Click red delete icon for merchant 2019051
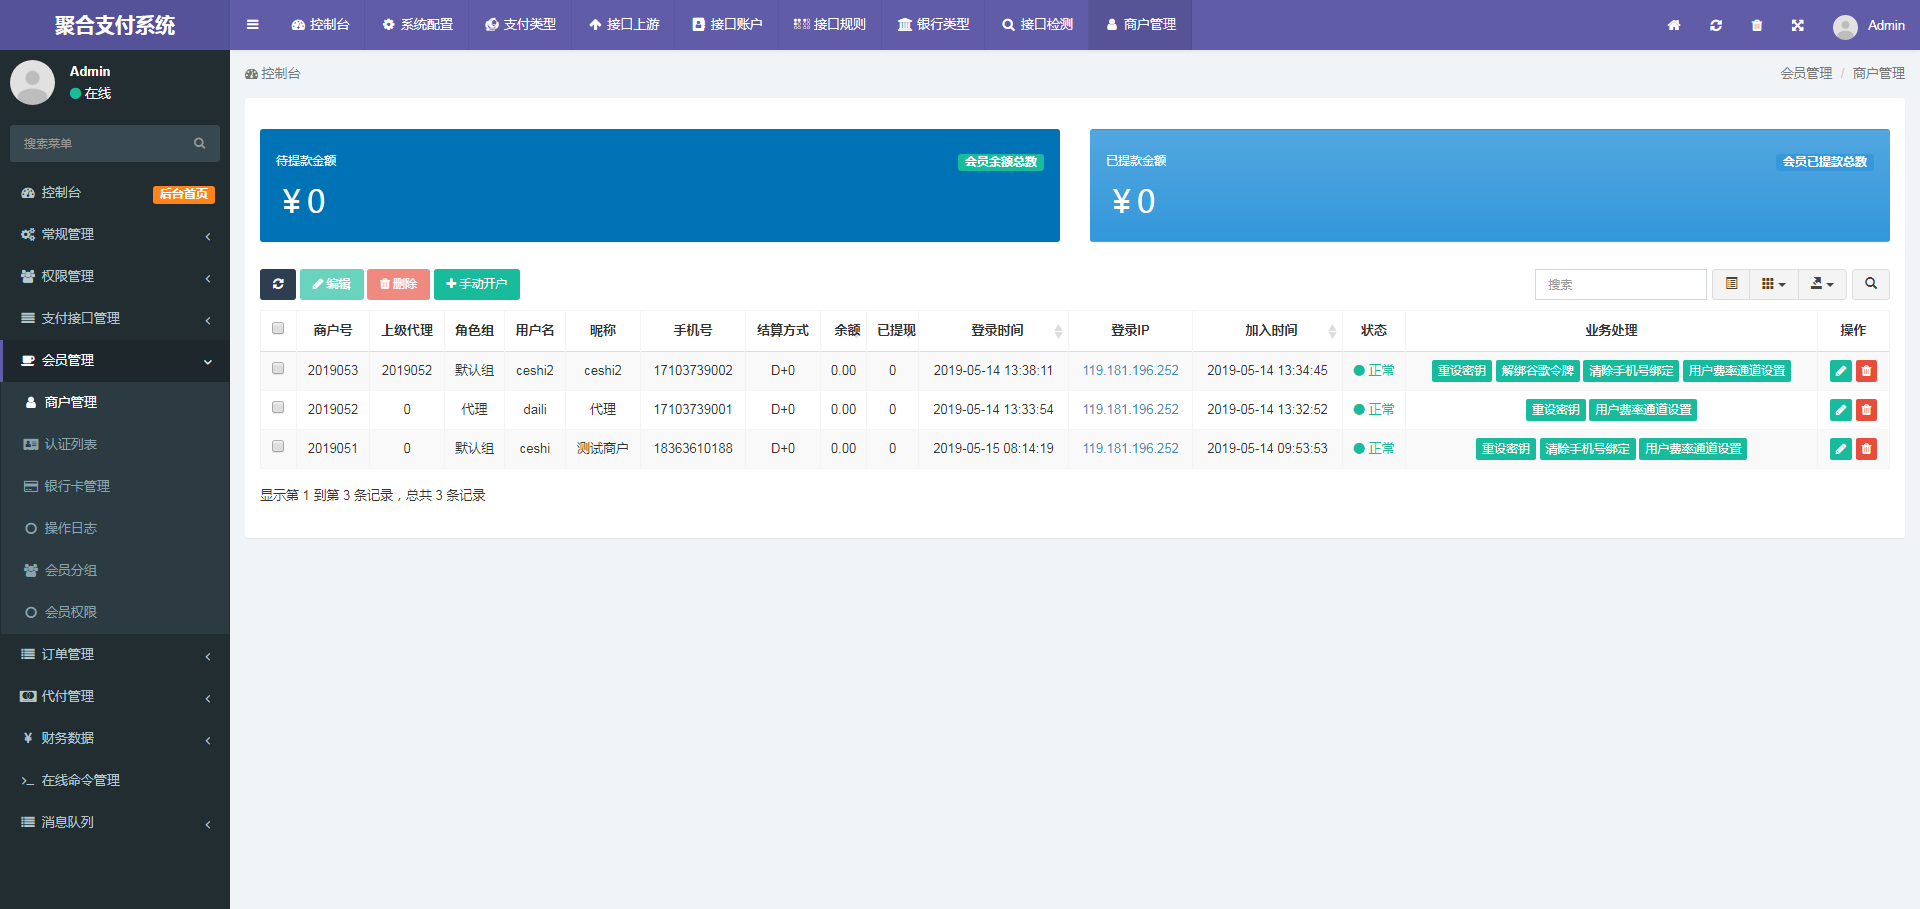Screen dimensions: 1920x909 pyautogui.click(x=1866, y=449)
